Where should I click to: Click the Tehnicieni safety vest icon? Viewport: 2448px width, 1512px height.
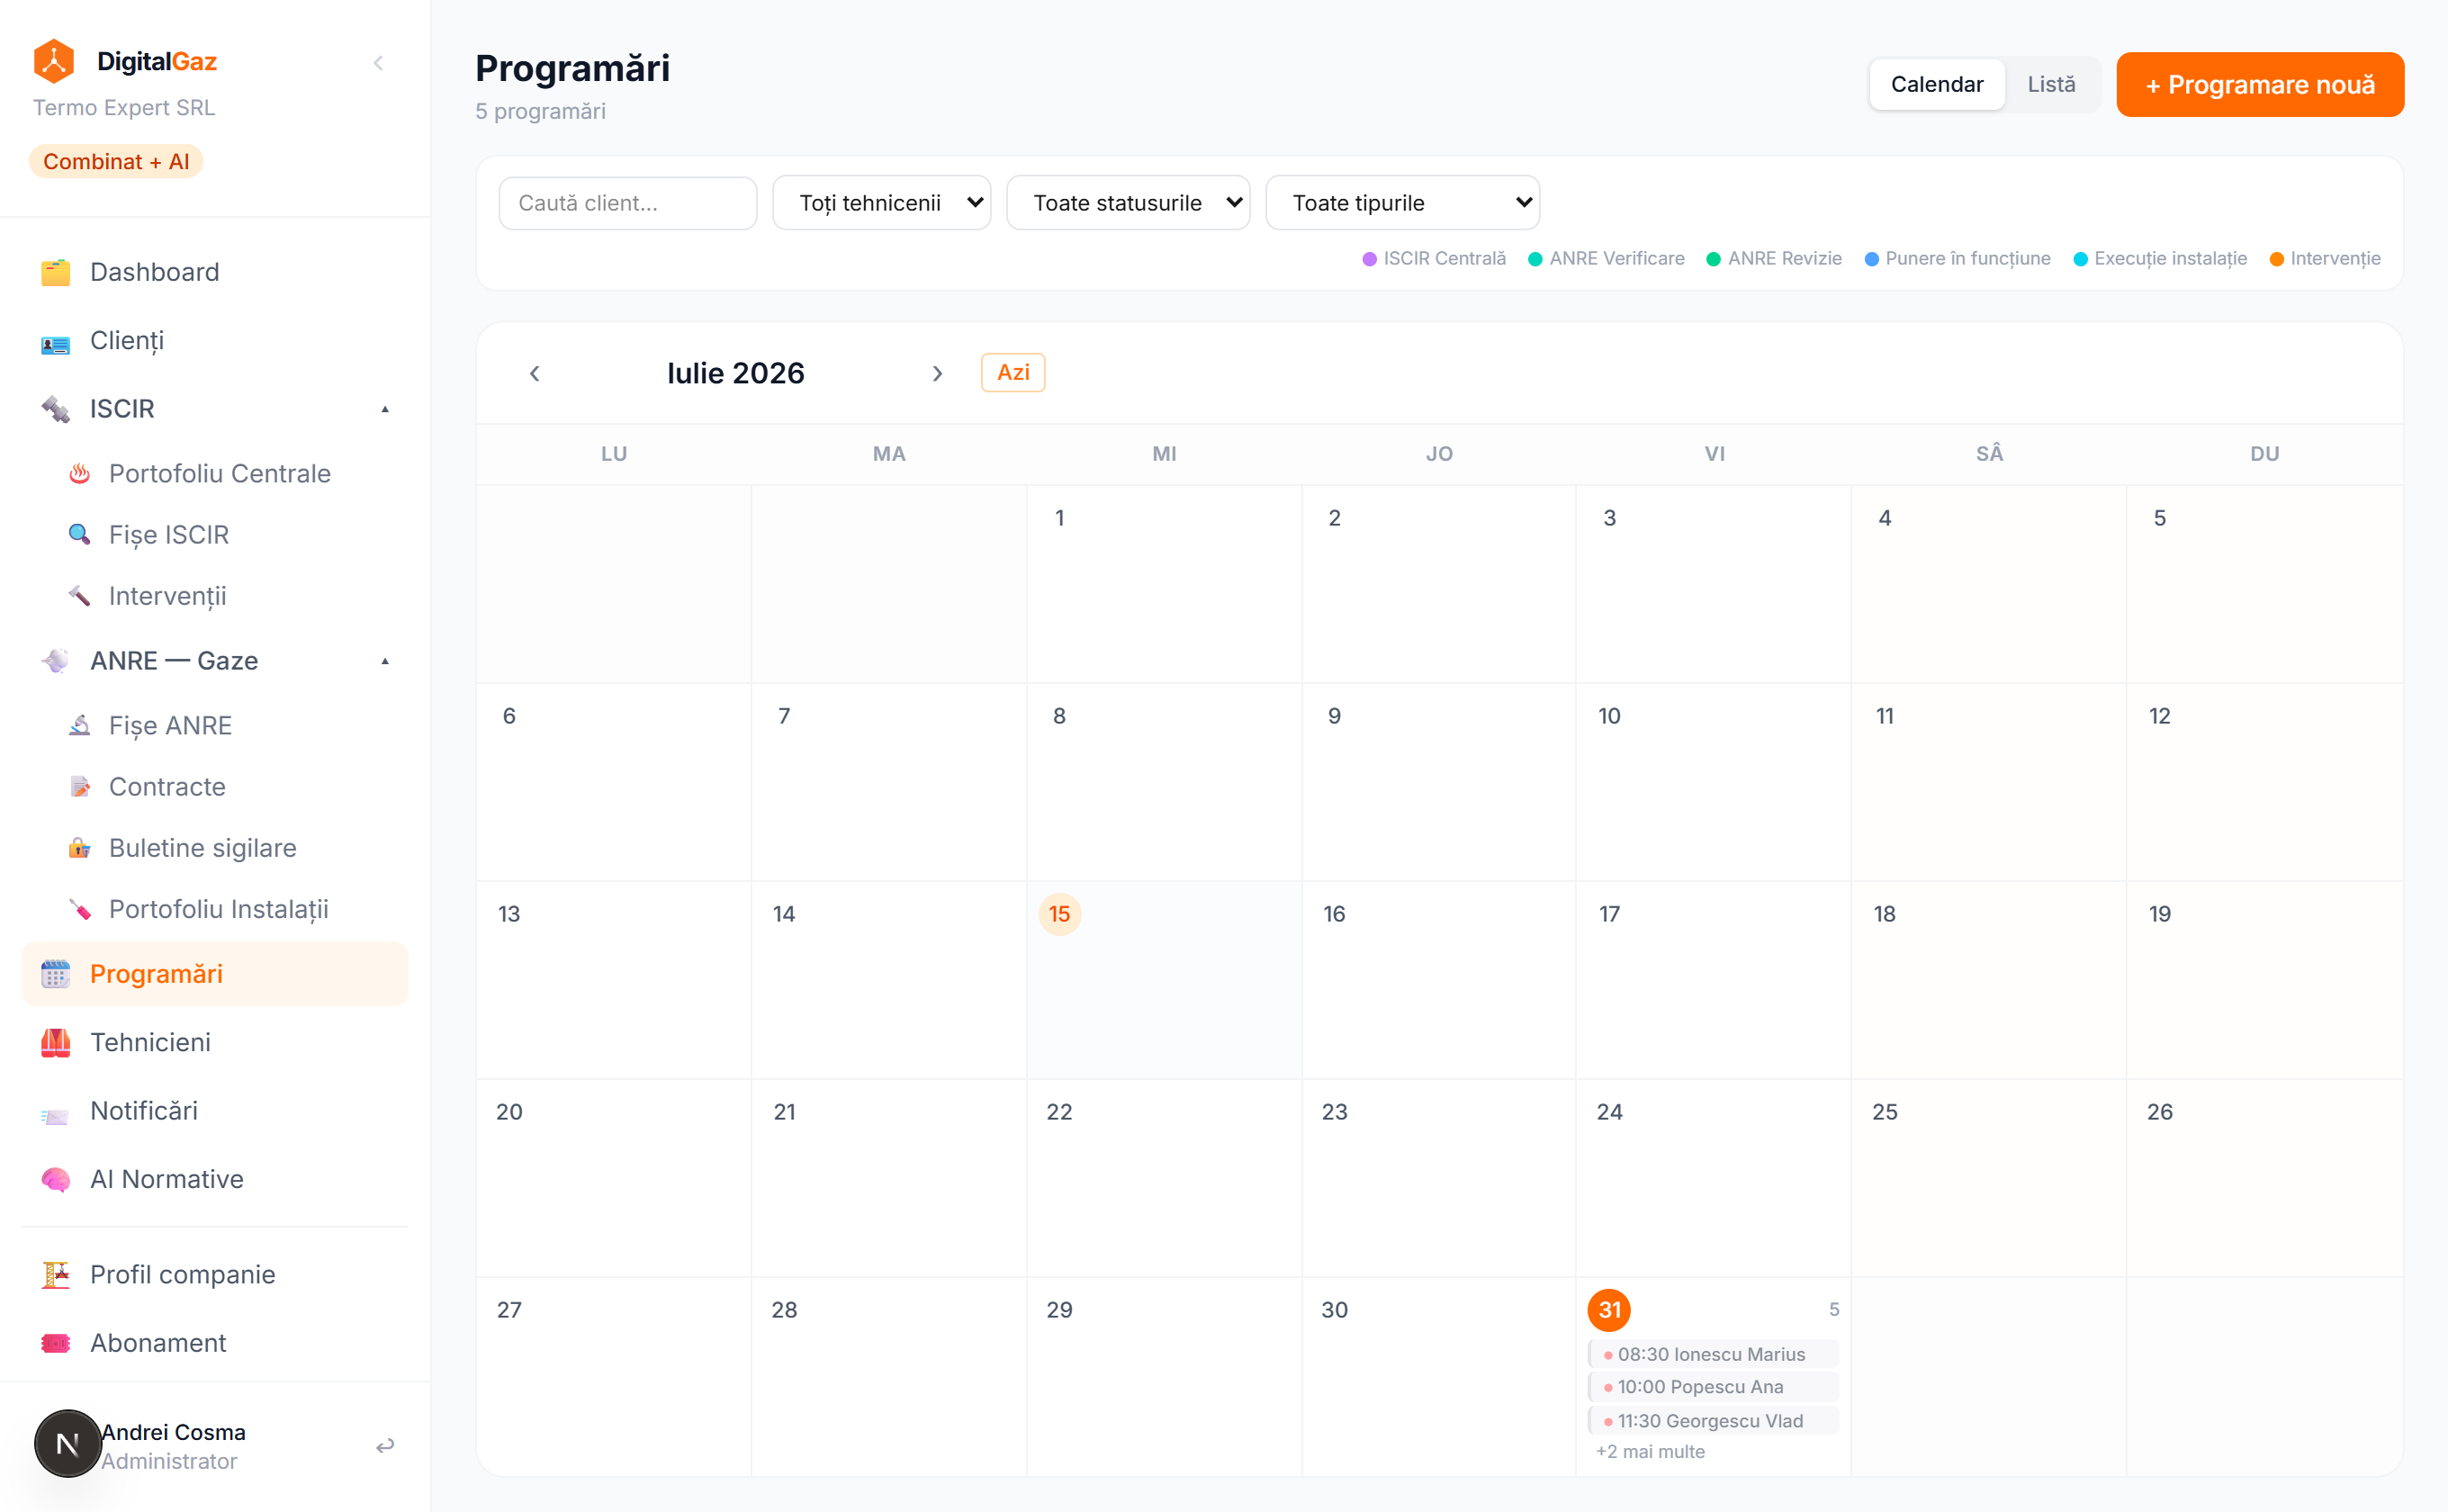(55, 1042)
